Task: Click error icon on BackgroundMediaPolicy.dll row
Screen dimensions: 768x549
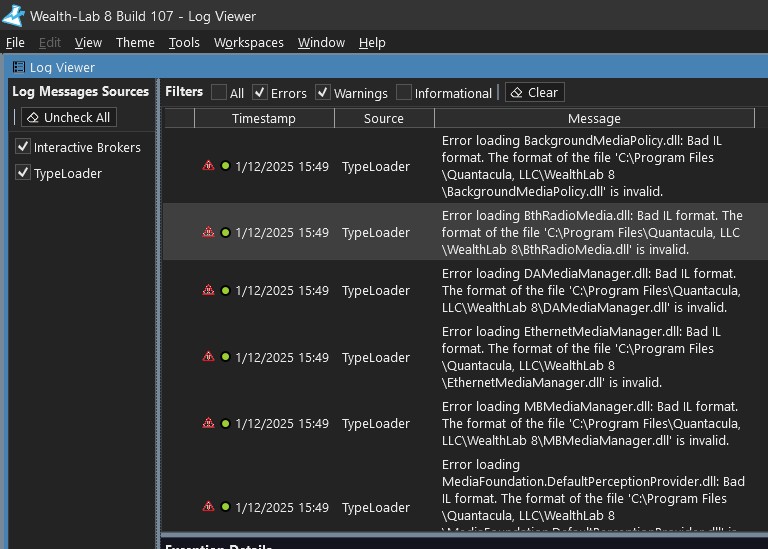Action: pos(208,166)
